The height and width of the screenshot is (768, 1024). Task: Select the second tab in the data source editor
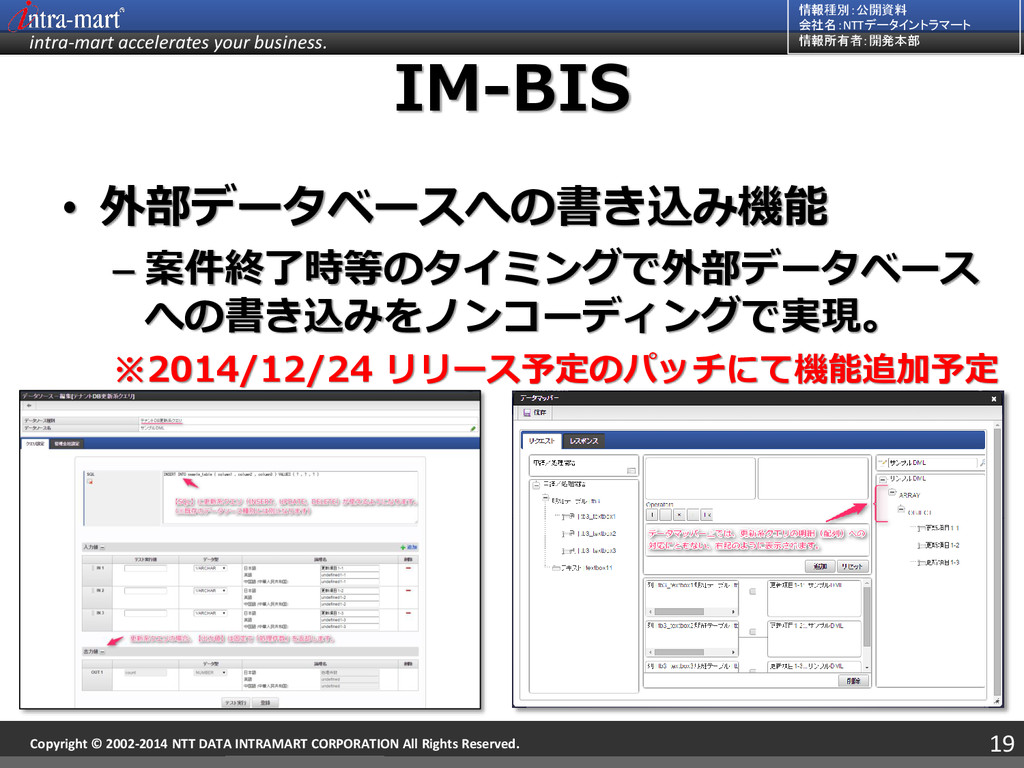(67, 443)
